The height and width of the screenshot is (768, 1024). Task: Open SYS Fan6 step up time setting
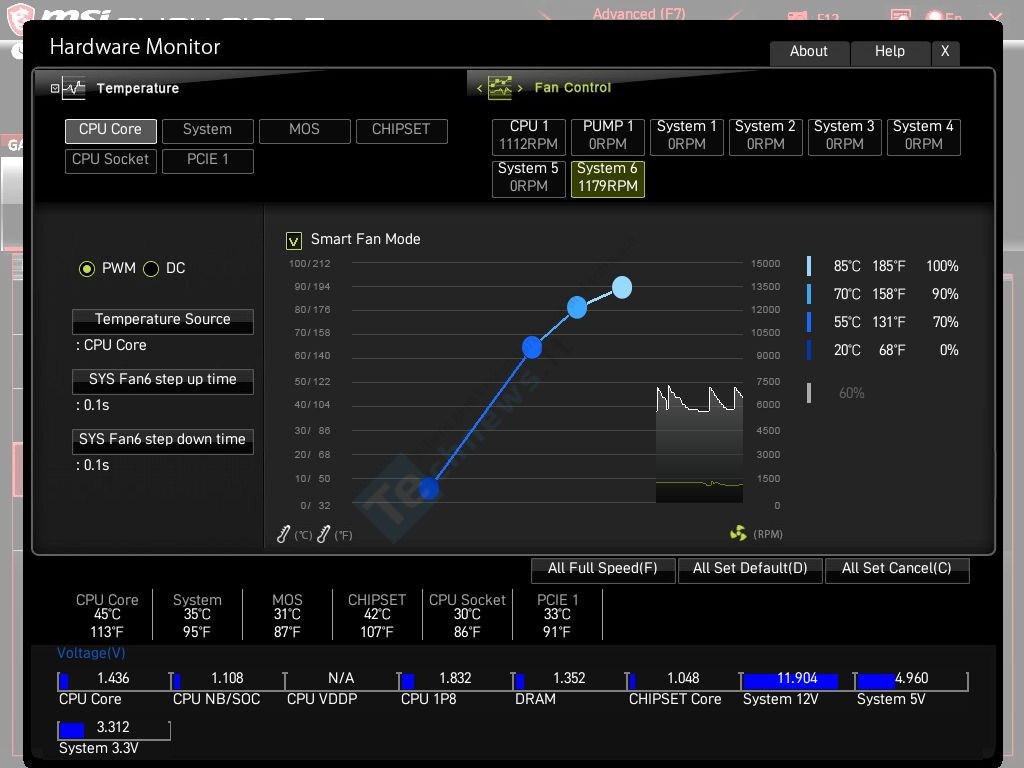pos(163,381)
